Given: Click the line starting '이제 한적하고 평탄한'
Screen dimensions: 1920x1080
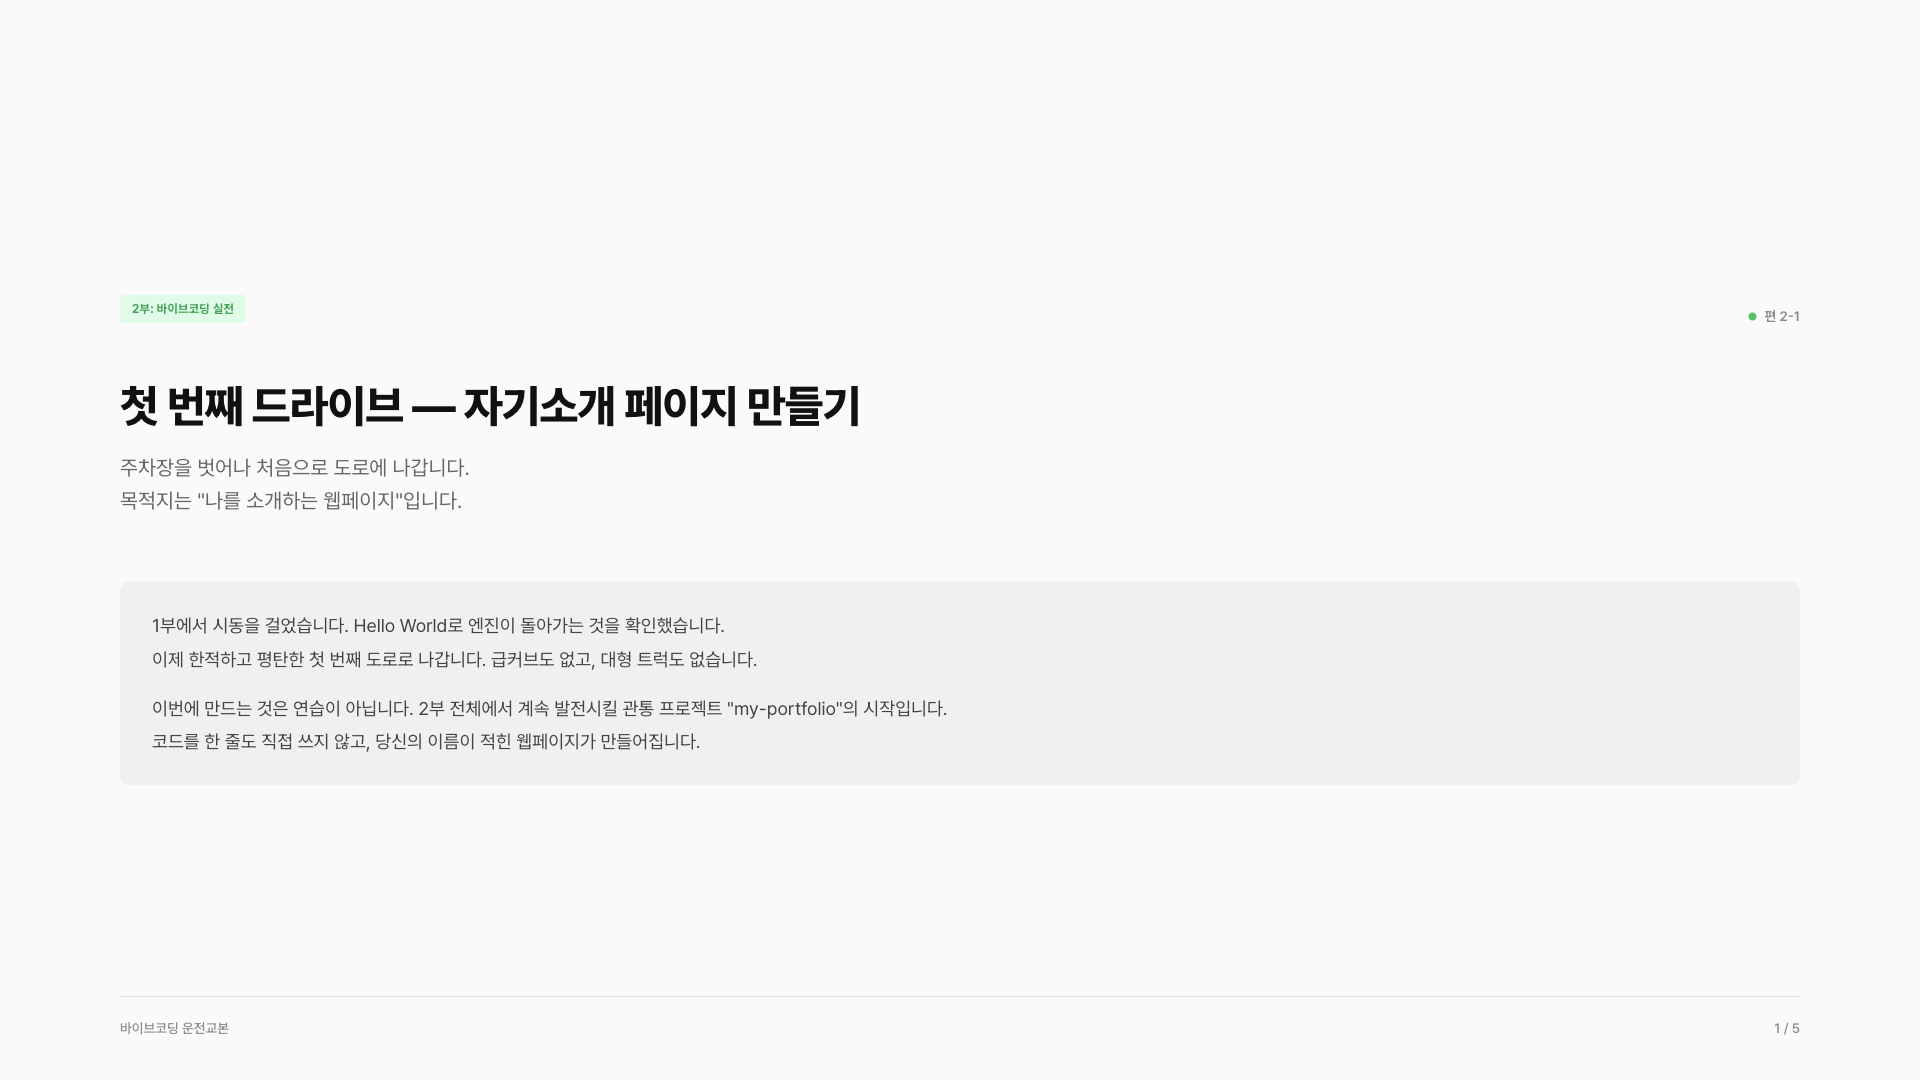Looking at the screenshot, I should (x=454, y=659).
